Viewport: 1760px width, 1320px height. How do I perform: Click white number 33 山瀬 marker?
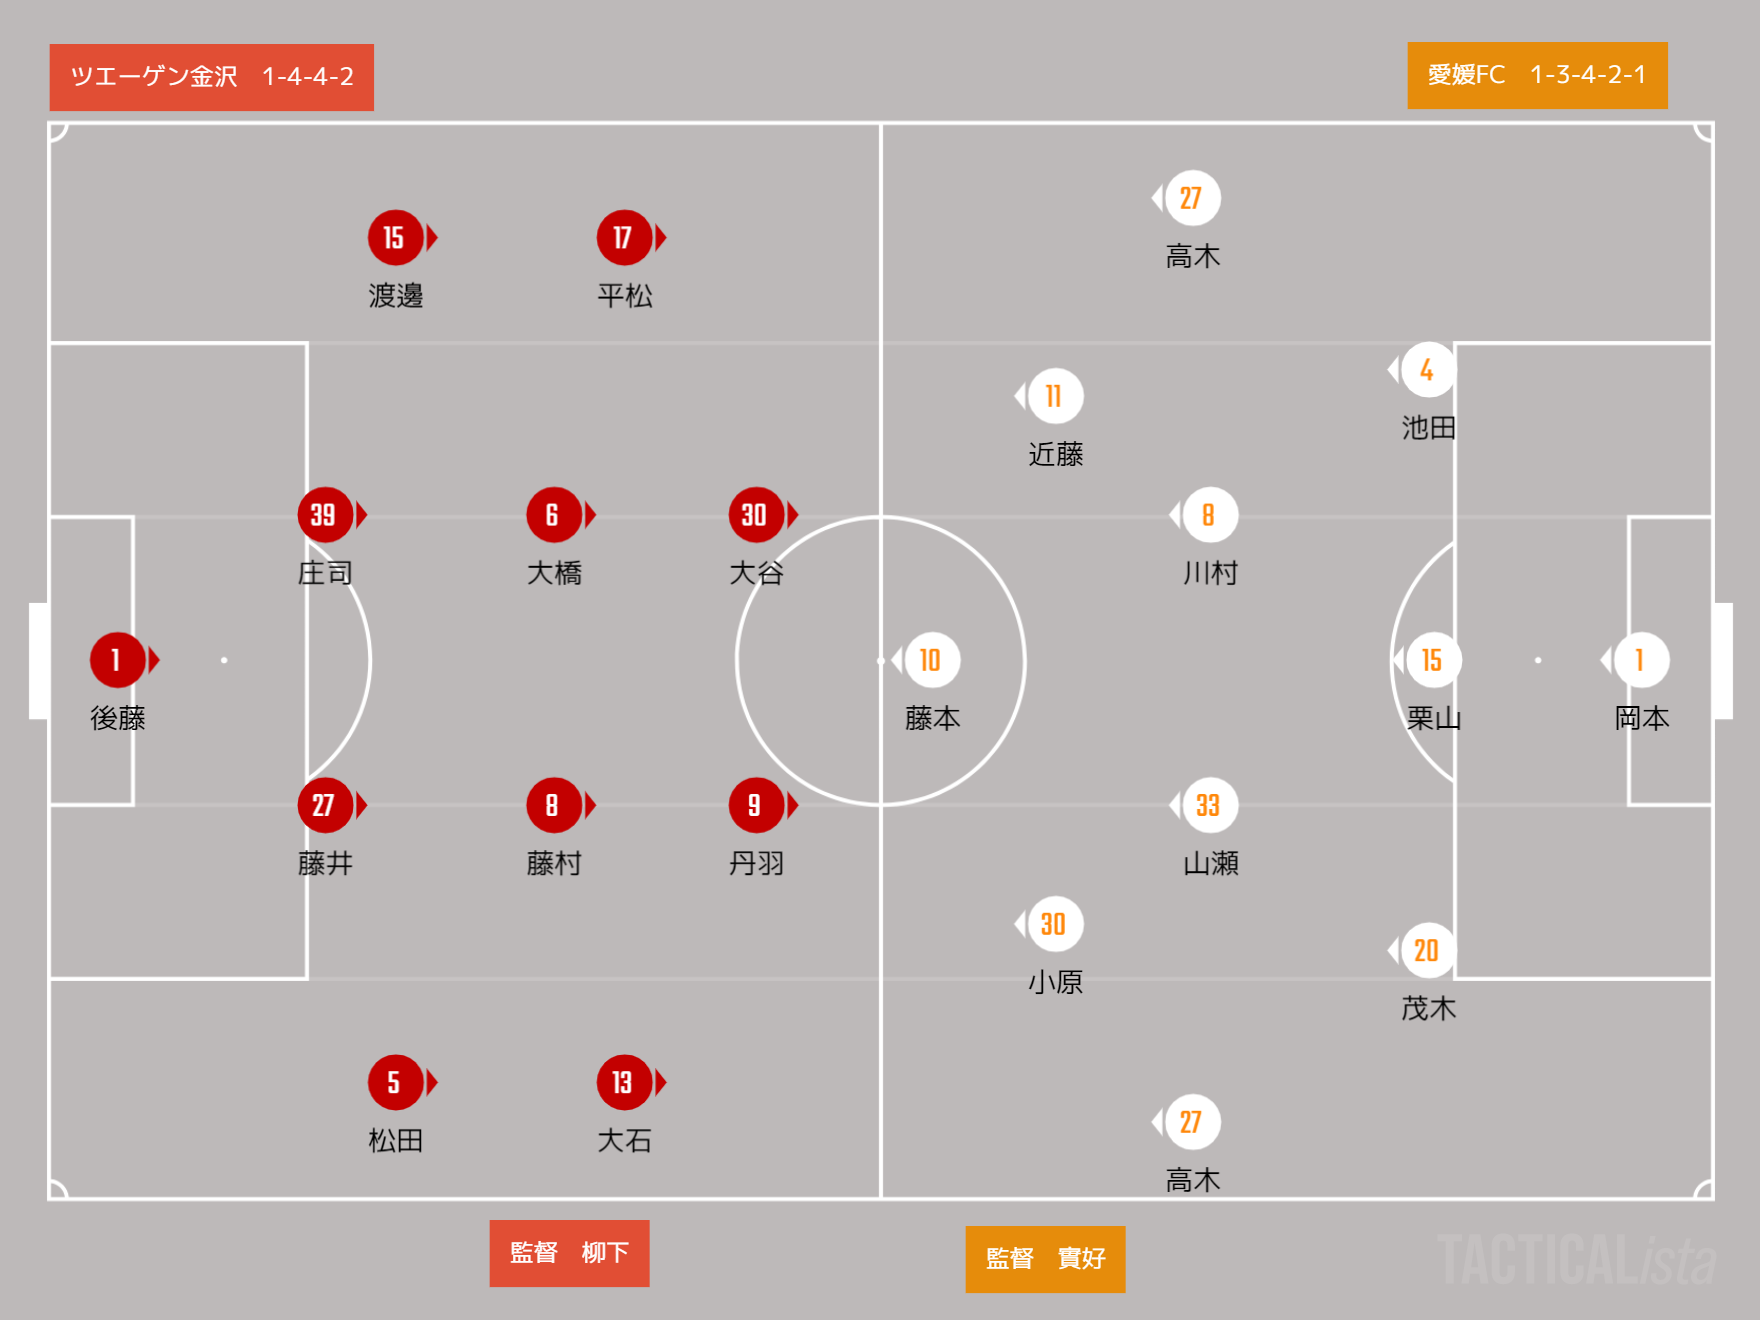tap(1210, 805)
